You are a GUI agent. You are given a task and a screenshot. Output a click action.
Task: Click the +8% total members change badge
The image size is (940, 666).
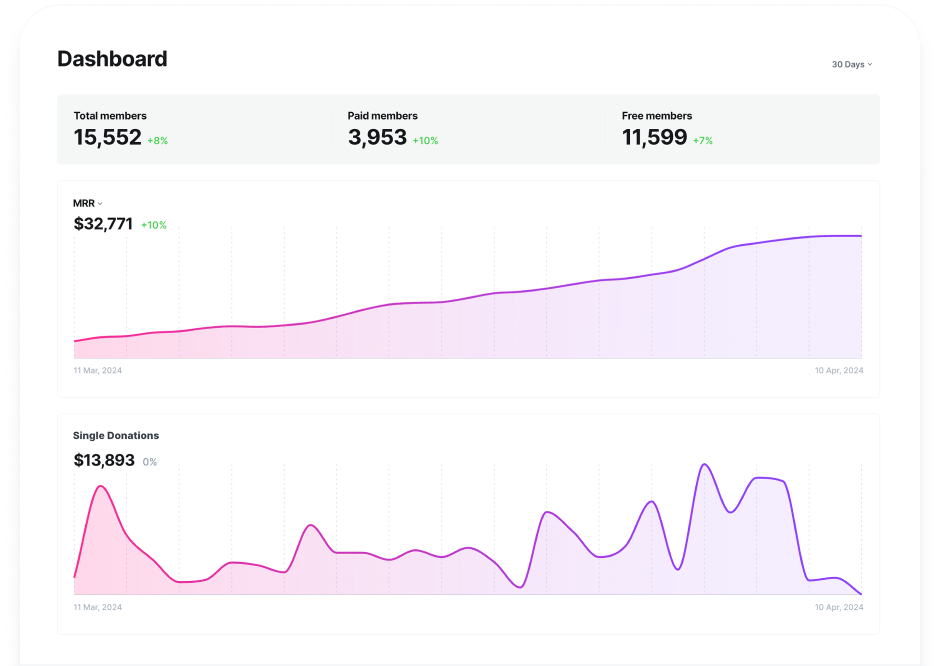(157, 141)
